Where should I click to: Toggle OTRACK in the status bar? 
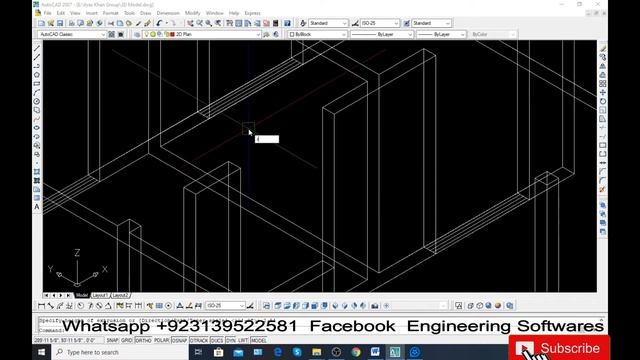coord(199,340)
